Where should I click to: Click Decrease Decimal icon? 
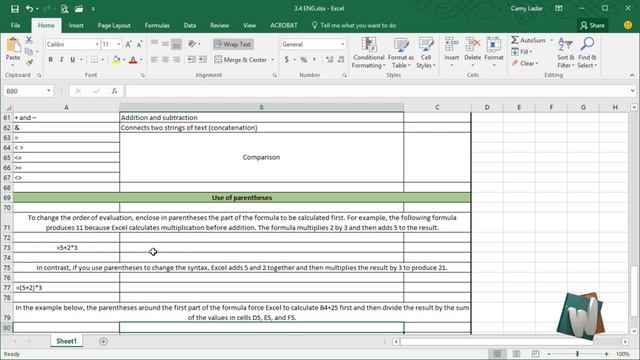coord(341,60)
